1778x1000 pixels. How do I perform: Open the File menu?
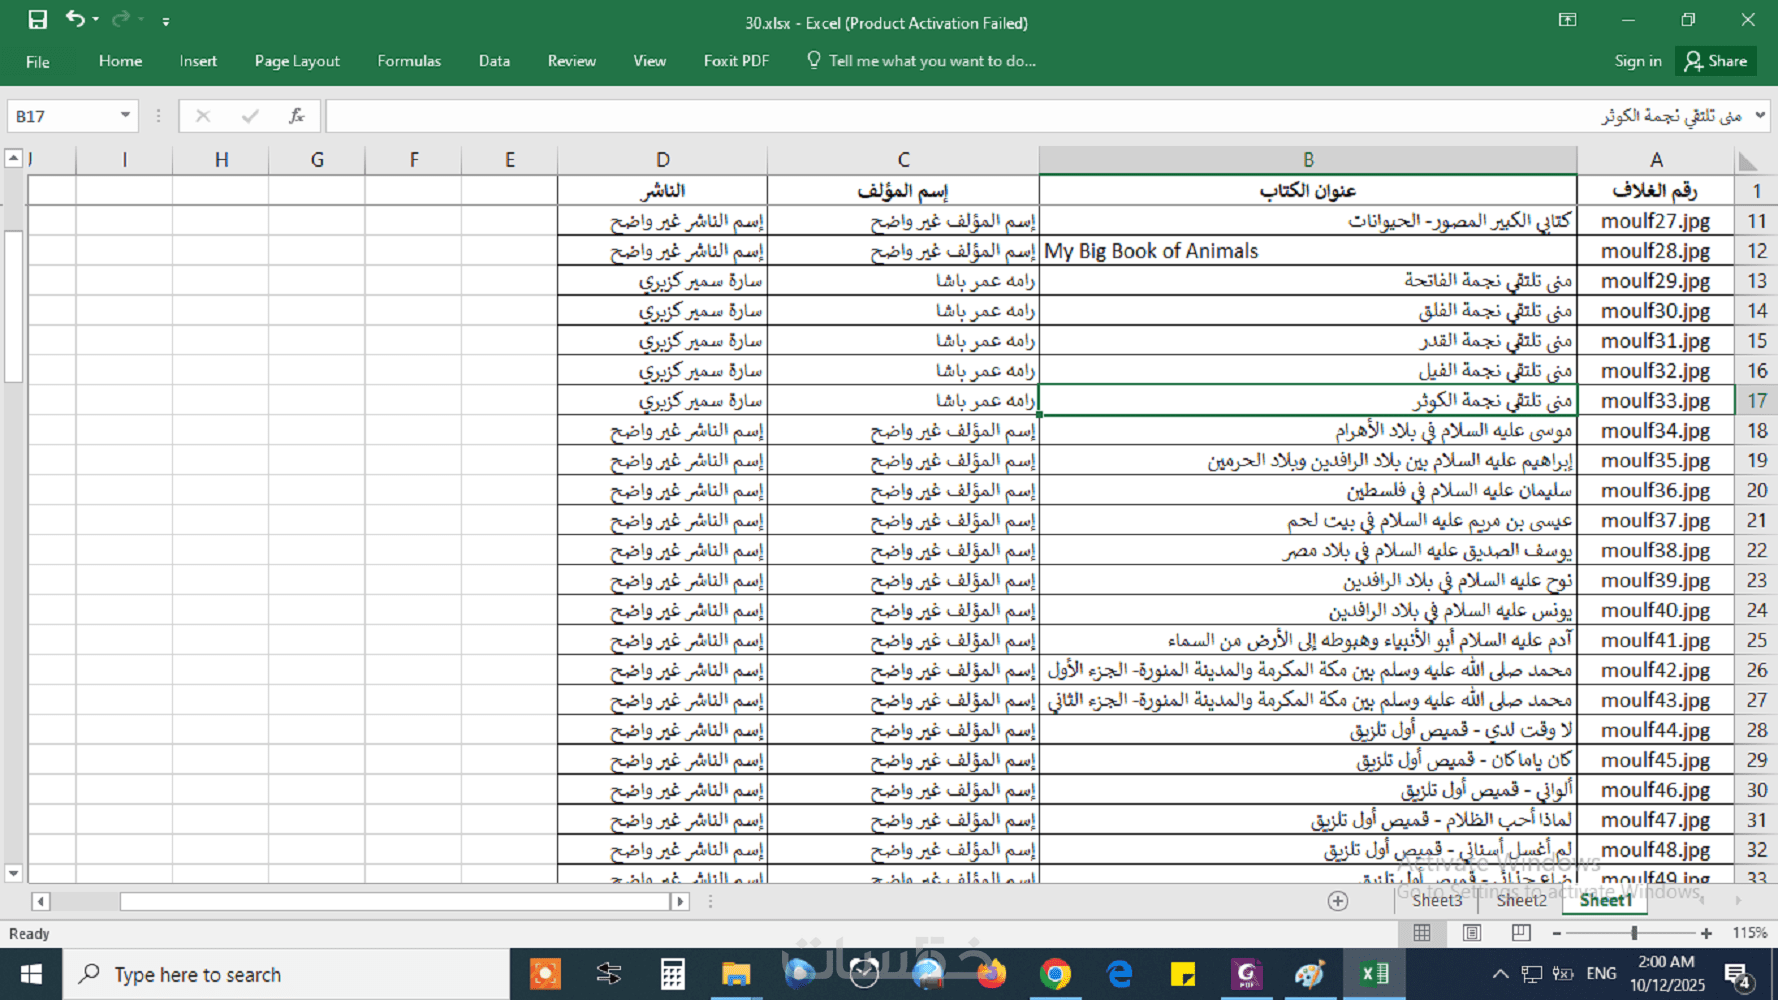(38, 61)
